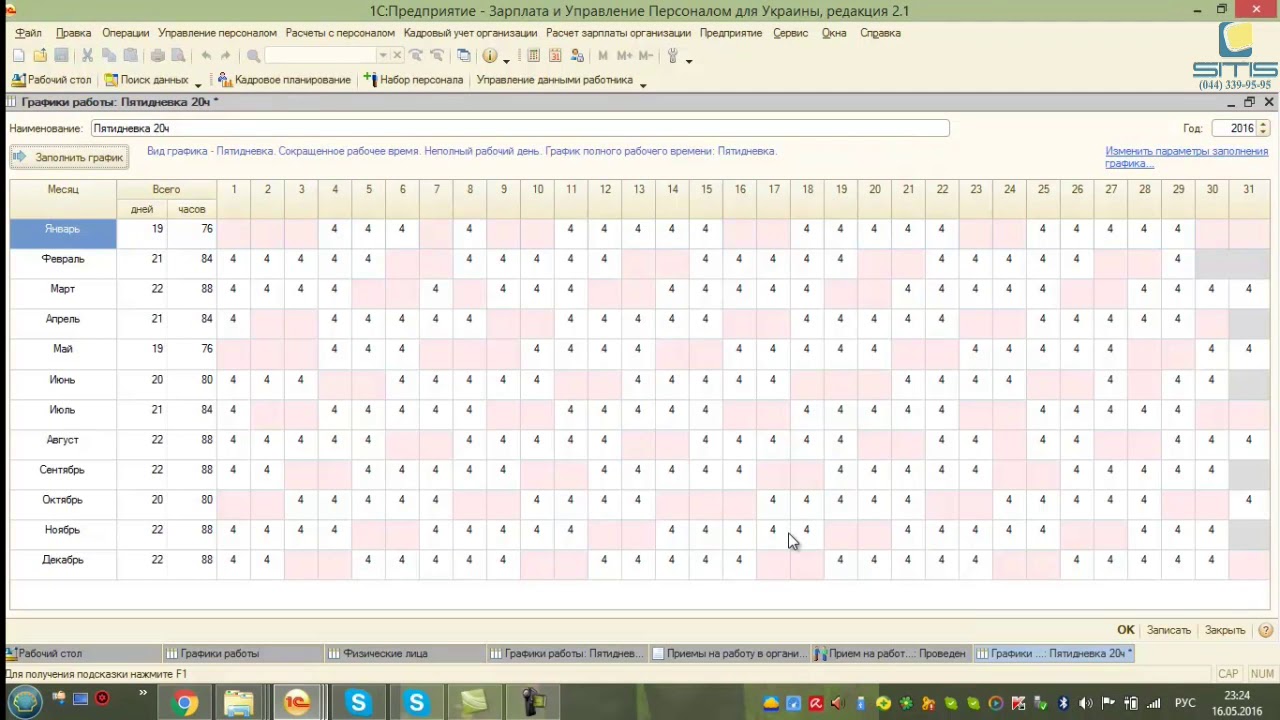Click the Print toolbar icon
The image size is (1280, 720).
coord(157,56)
